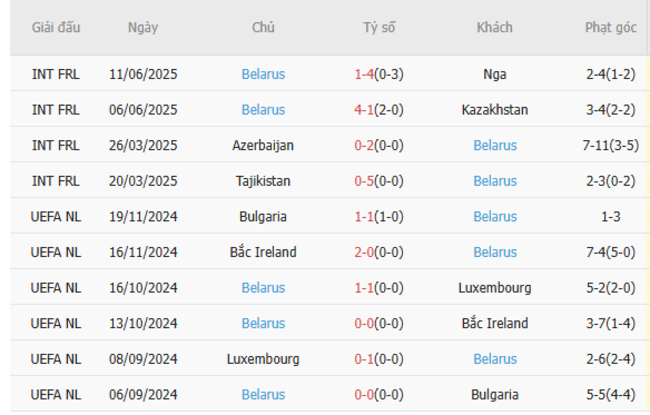This screenshot has width=650, height=415.
Task: Select the Azerbaijan home team name
Action: pyautogui.click(x=263, y=145)
